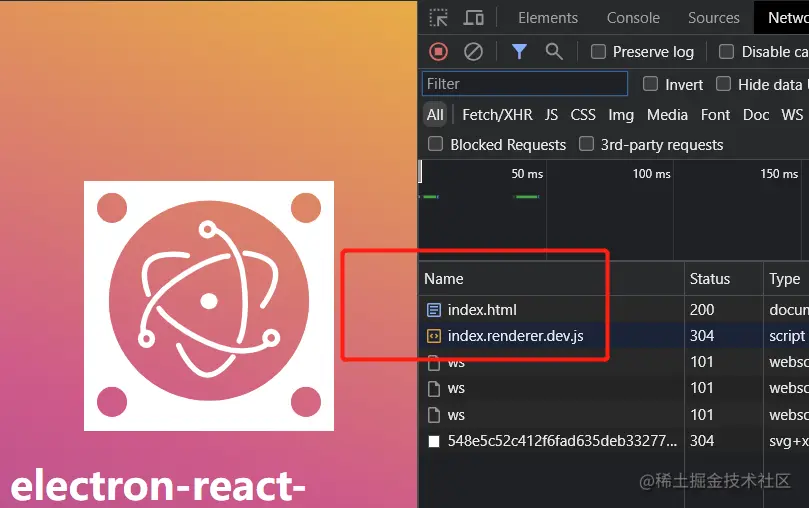Filter requests by WS
The width and height of the screenshot is (809, 508).
[x=792, y=114]
